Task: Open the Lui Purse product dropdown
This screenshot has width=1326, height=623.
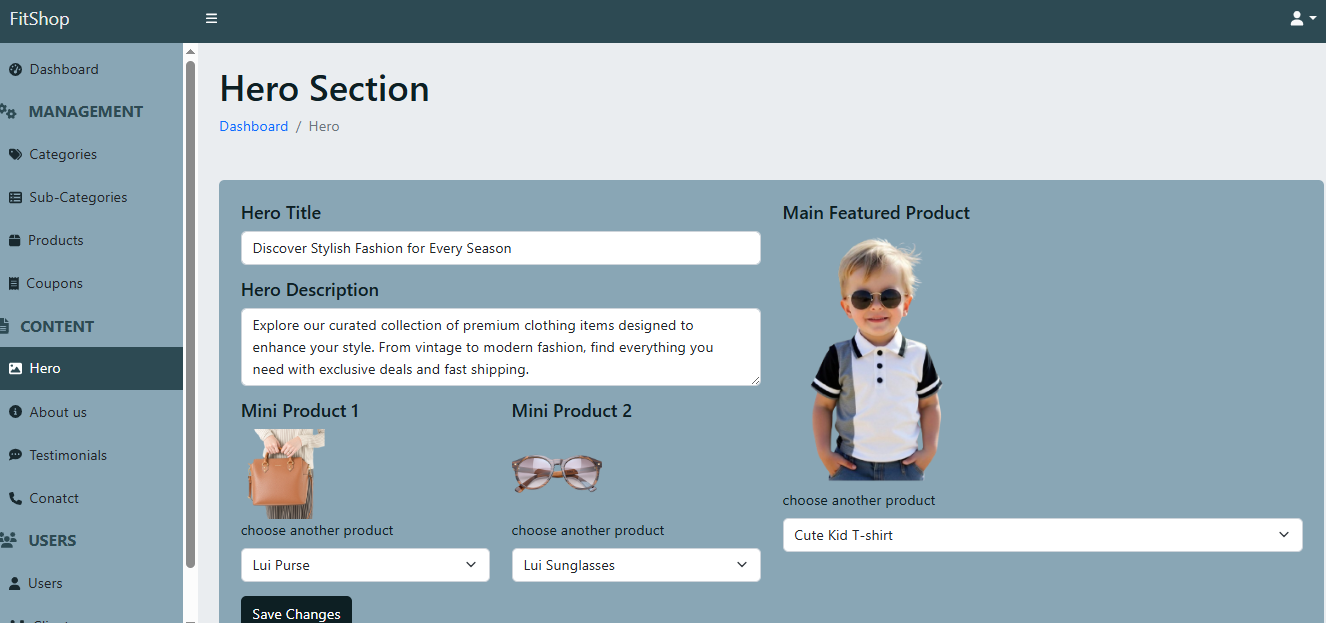Action: pos(365,565)
